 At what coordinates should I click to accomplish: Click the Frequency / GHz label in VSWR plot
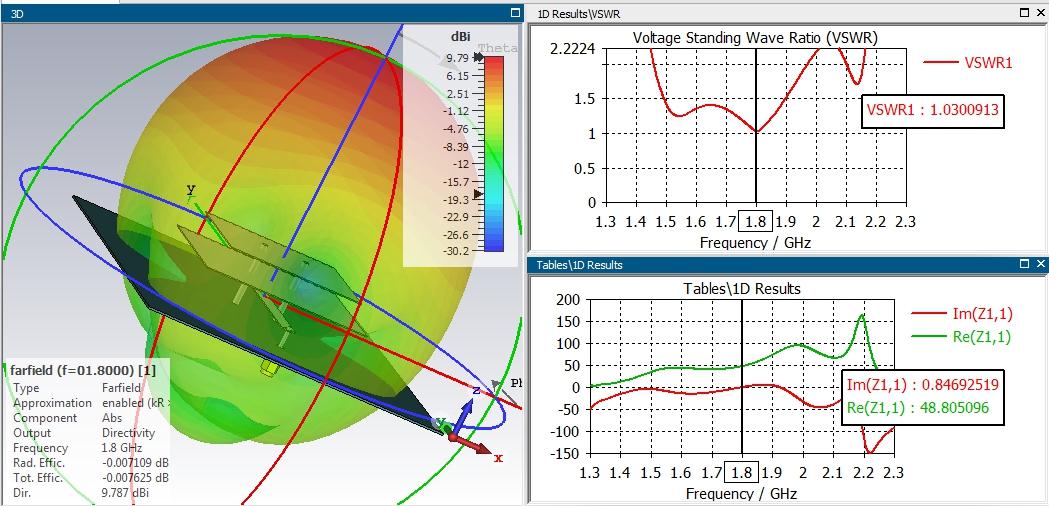tap(755, 242)
